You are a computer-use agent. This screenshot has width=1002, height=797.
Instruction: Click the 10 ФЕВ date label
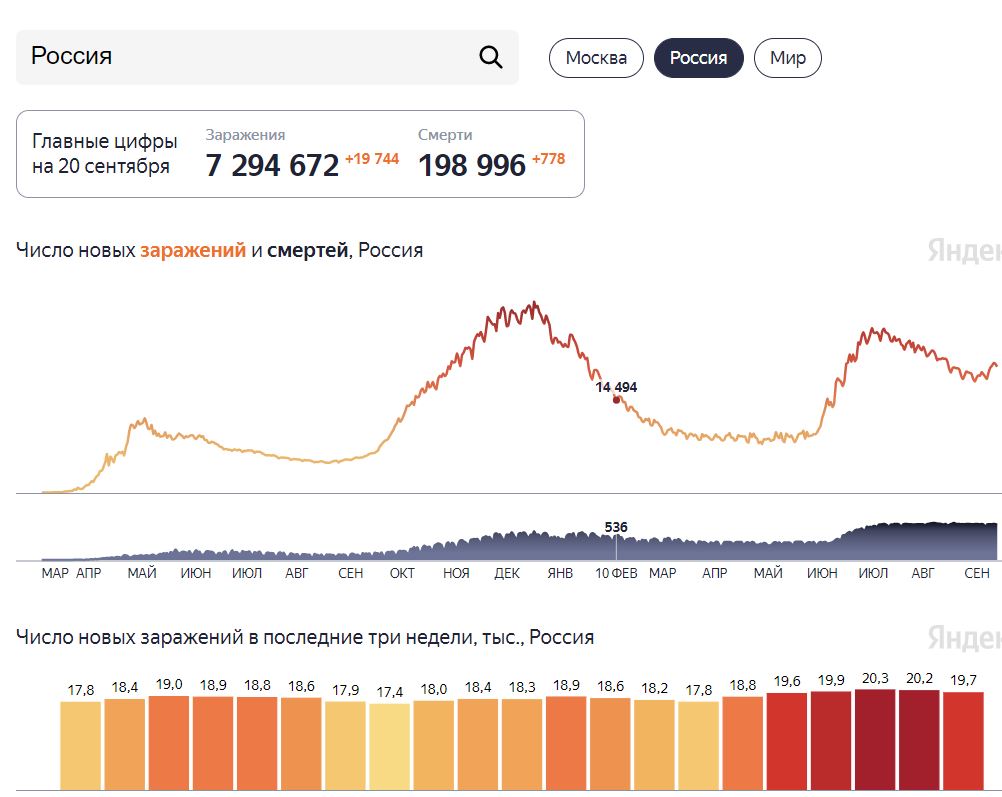click(616, 573)
